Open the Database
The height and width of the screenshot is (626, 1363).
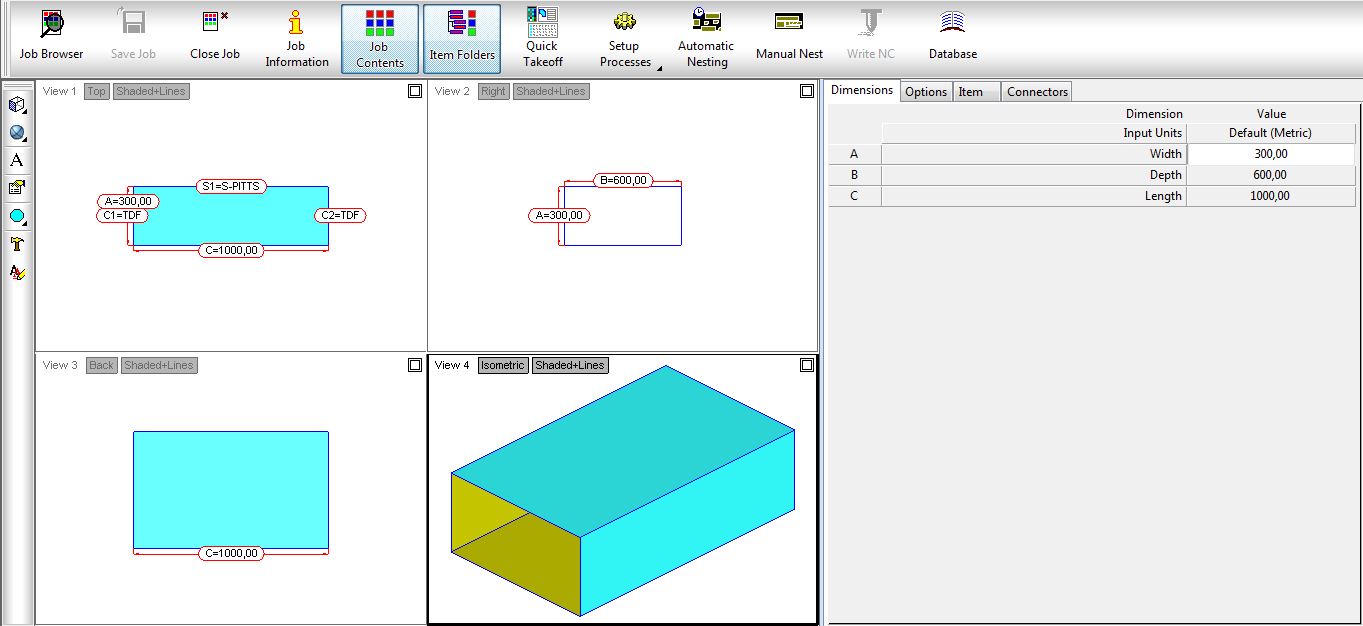pos(952,38)
